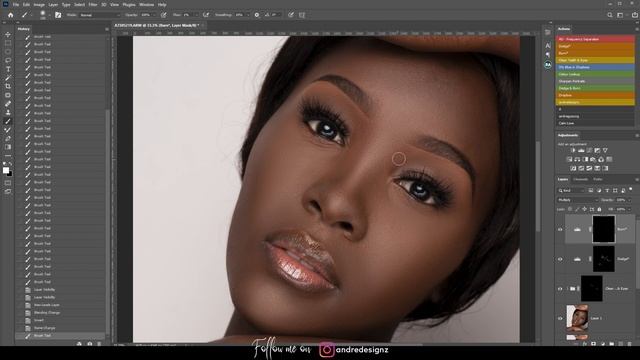Open the File menu
Viewport: 640px width, 360px height.
[x=16, y=4]
